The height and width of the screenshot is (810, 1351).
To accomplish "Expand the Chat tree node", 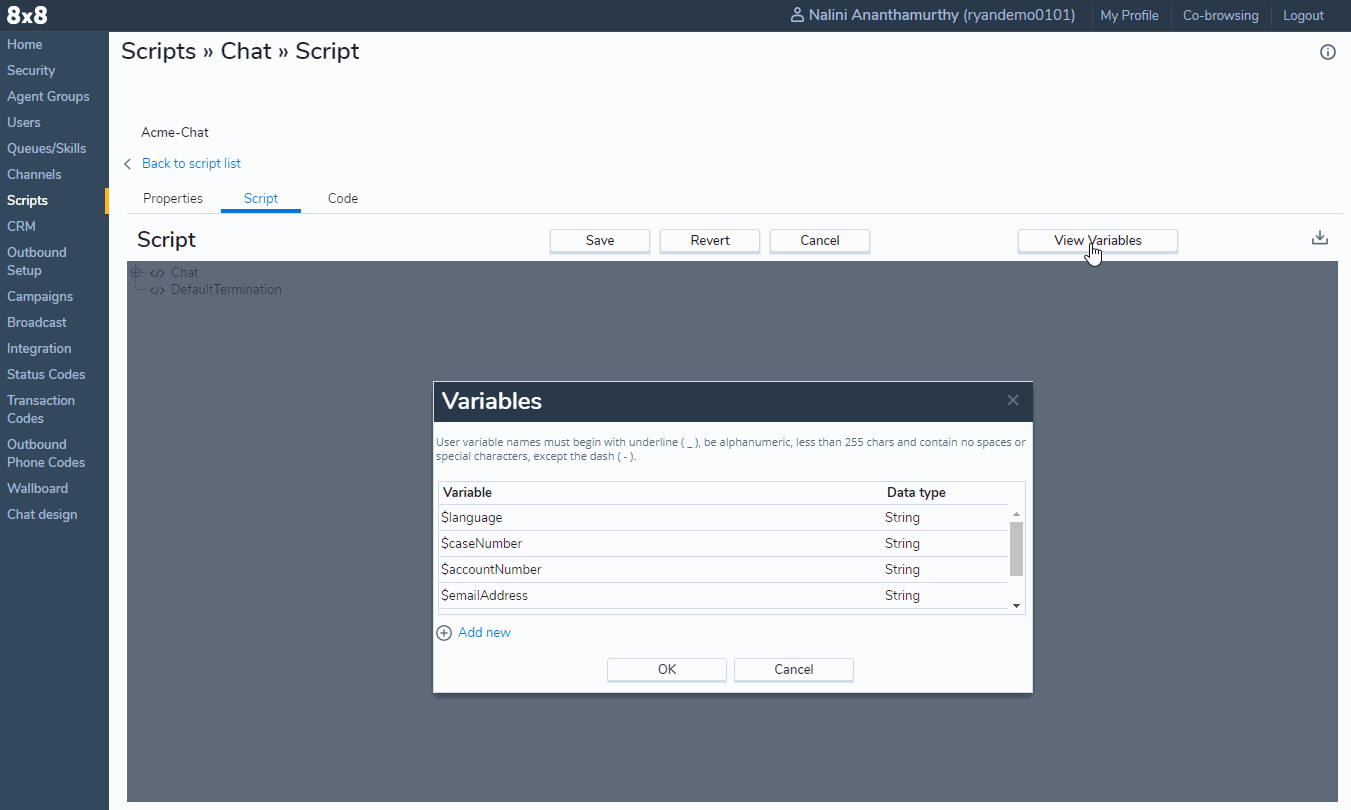I will 136,272.
